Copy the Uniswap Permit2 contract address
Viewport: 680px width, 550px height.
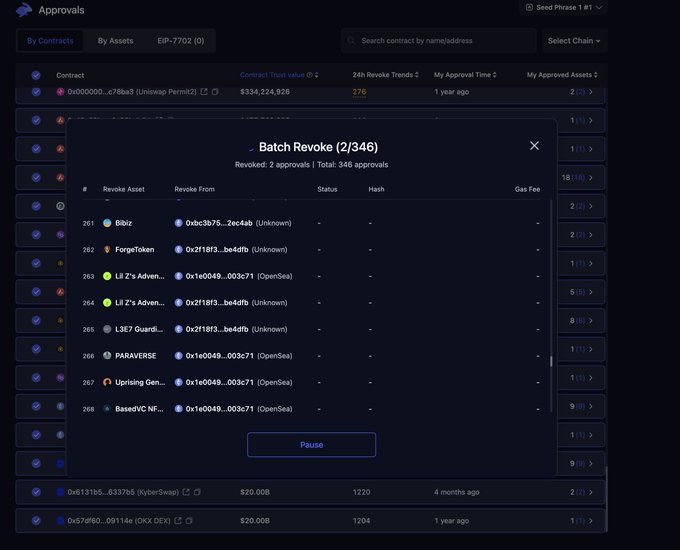pyautogui.click(x=215, y=92)
